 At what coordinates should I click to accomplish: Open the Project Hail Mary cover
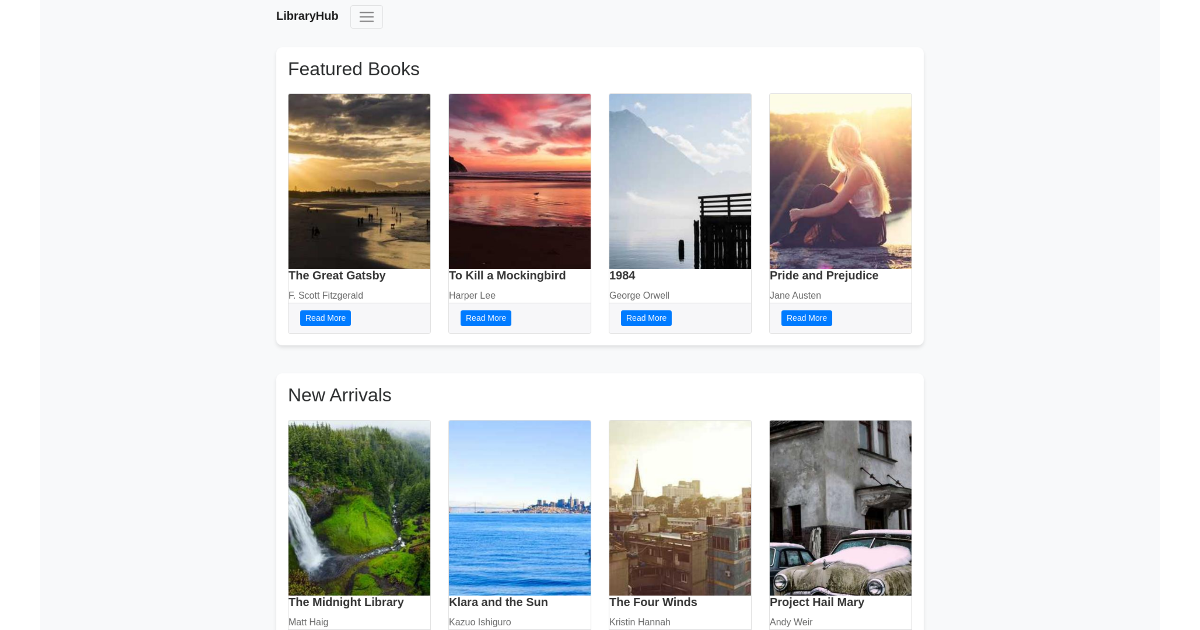pos(840,508)
